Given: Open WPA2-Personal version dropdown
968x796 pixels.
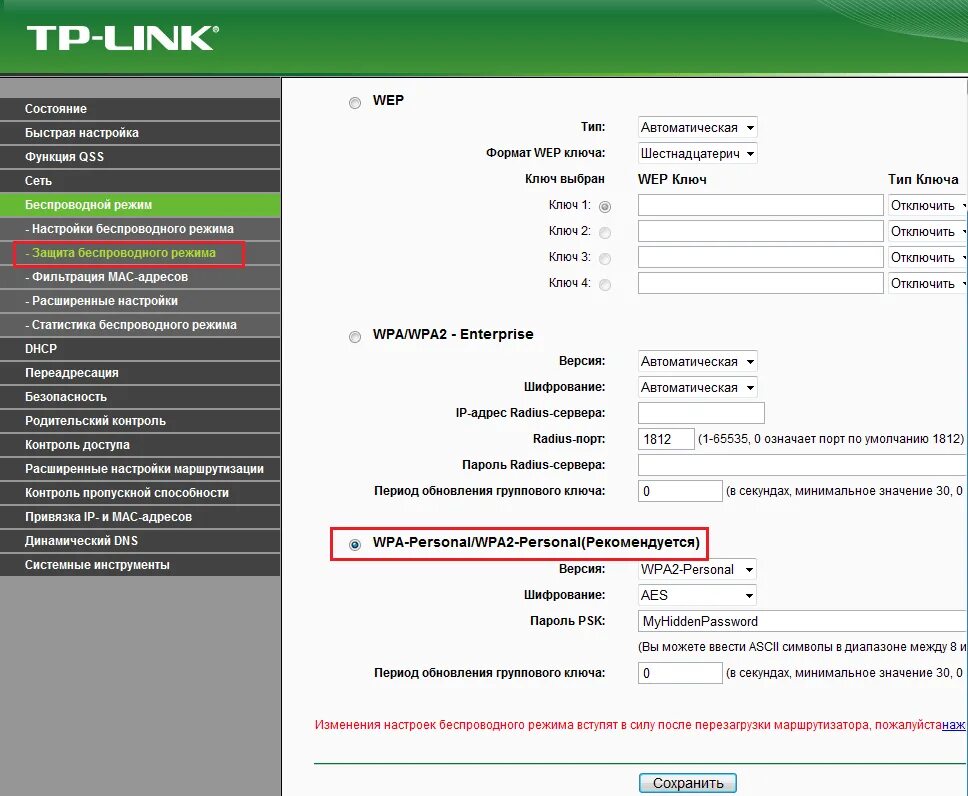Looking at the screenshot, I should 697,569.
